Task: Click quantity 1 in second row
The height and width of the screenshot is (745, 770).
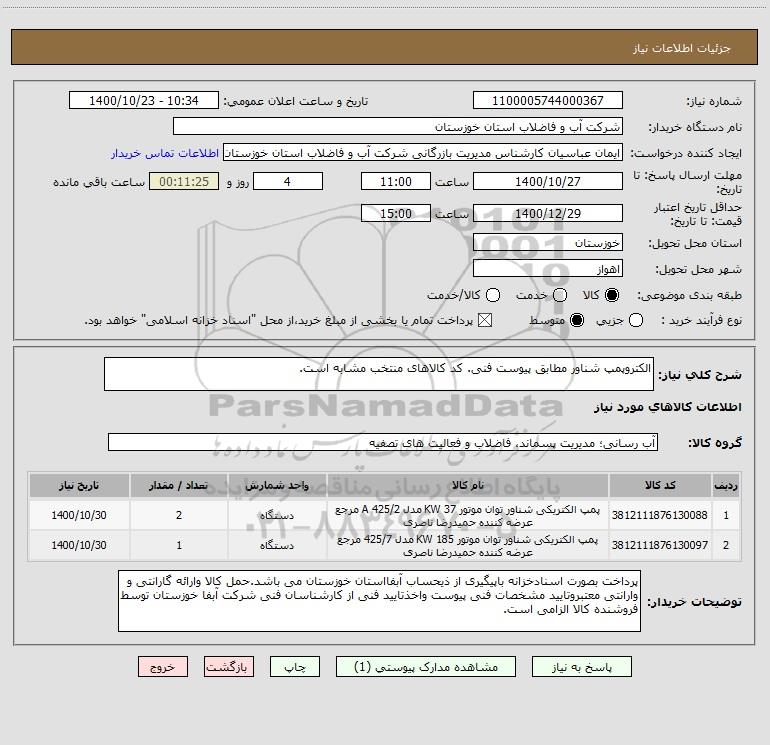Action: (x=179, y=545)
